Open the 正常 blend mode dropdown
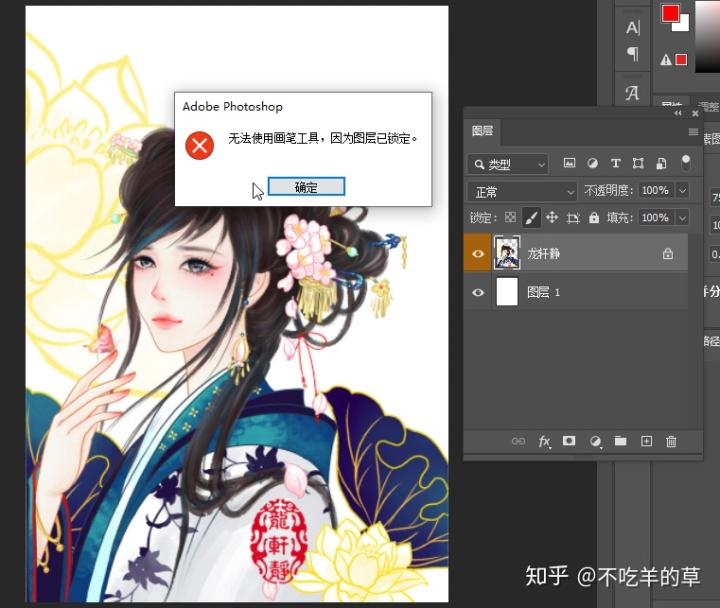Image resolution: width=720 pixels, height=608 pixels. point(522,191)
